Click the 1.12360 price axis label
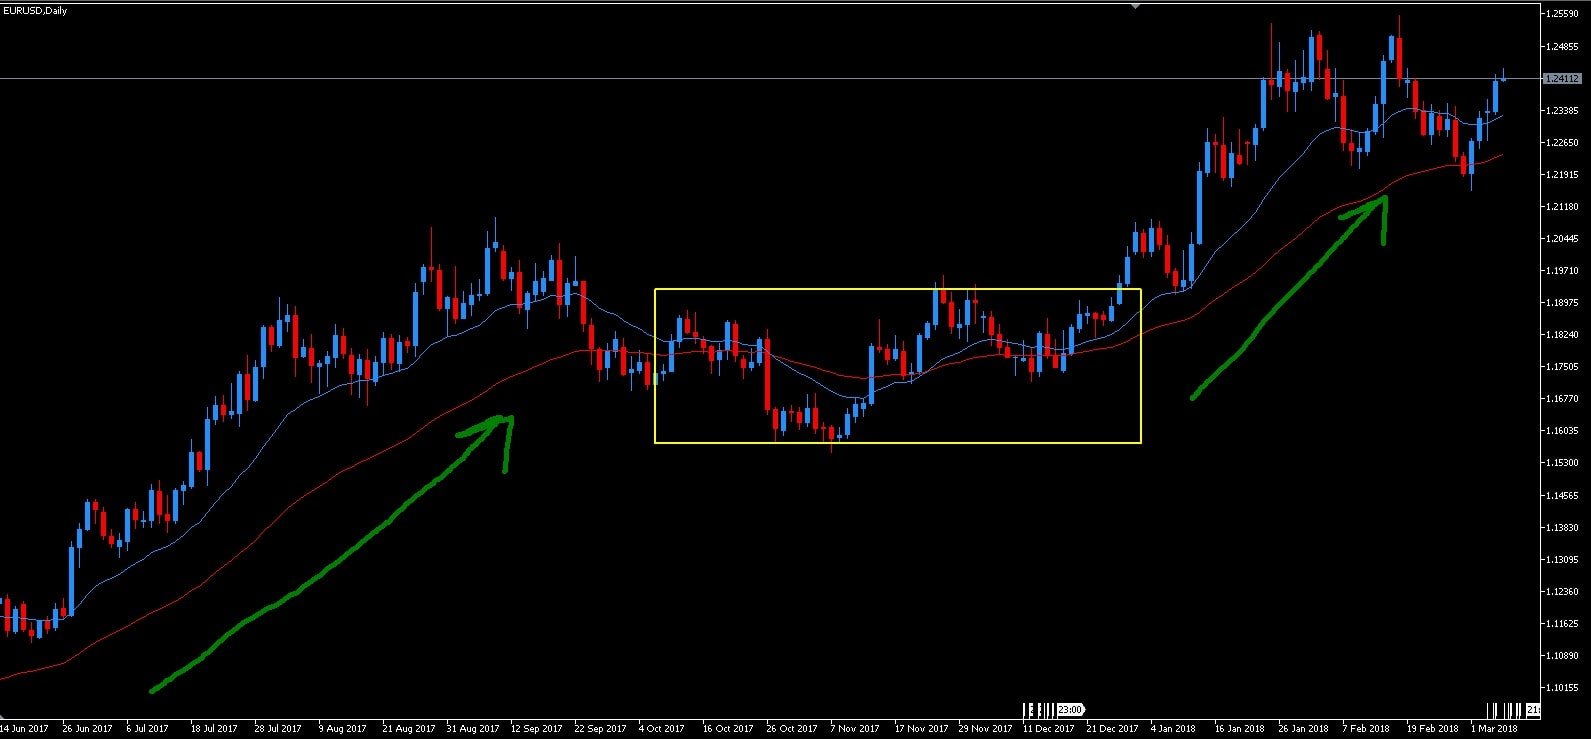Screen dimensions: 1591x739 pos(1562,591)
